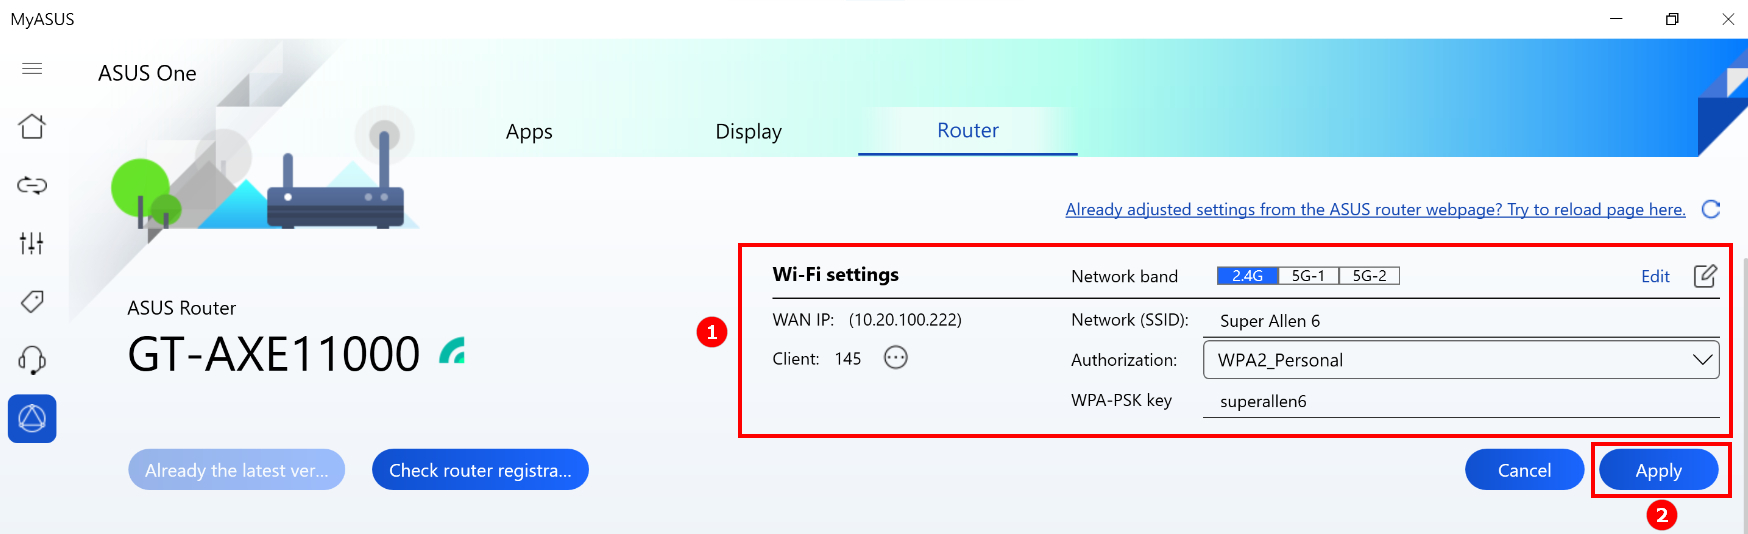The width and height of the screenshot is (1748, 534).
Task: Select the ASUS One sidebar icon
Action: 32,418
